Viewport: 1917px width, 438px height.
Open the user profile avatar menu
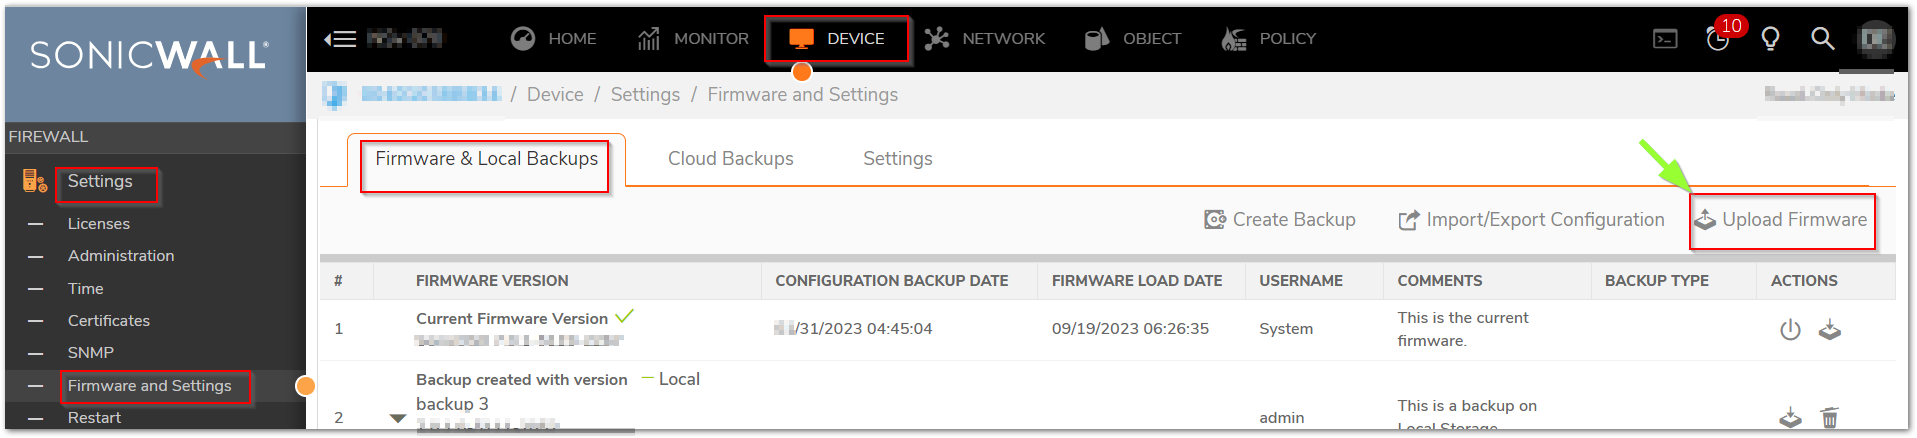(1875, 39)
